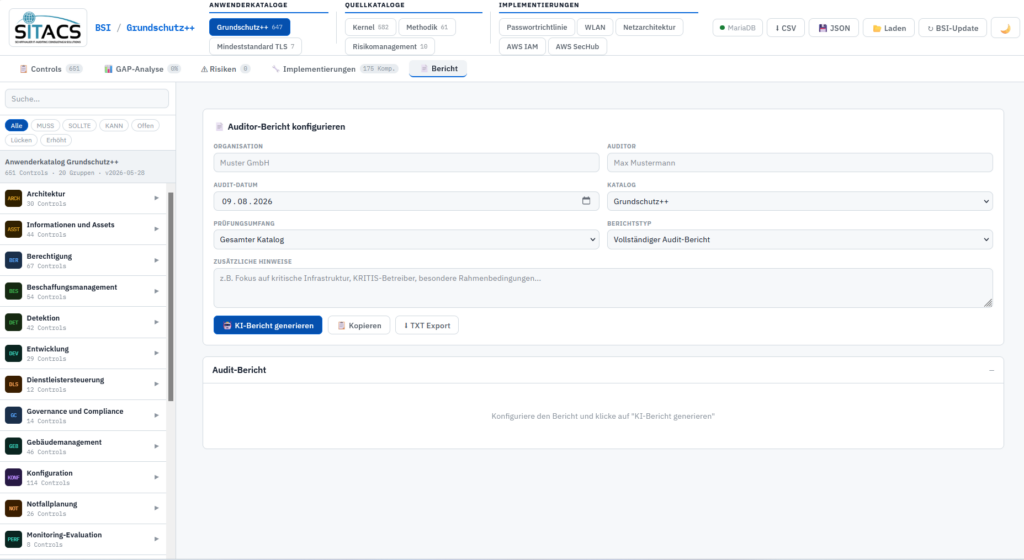Export data with CSV button
The image size is (1024, 560).
(786, 28)
